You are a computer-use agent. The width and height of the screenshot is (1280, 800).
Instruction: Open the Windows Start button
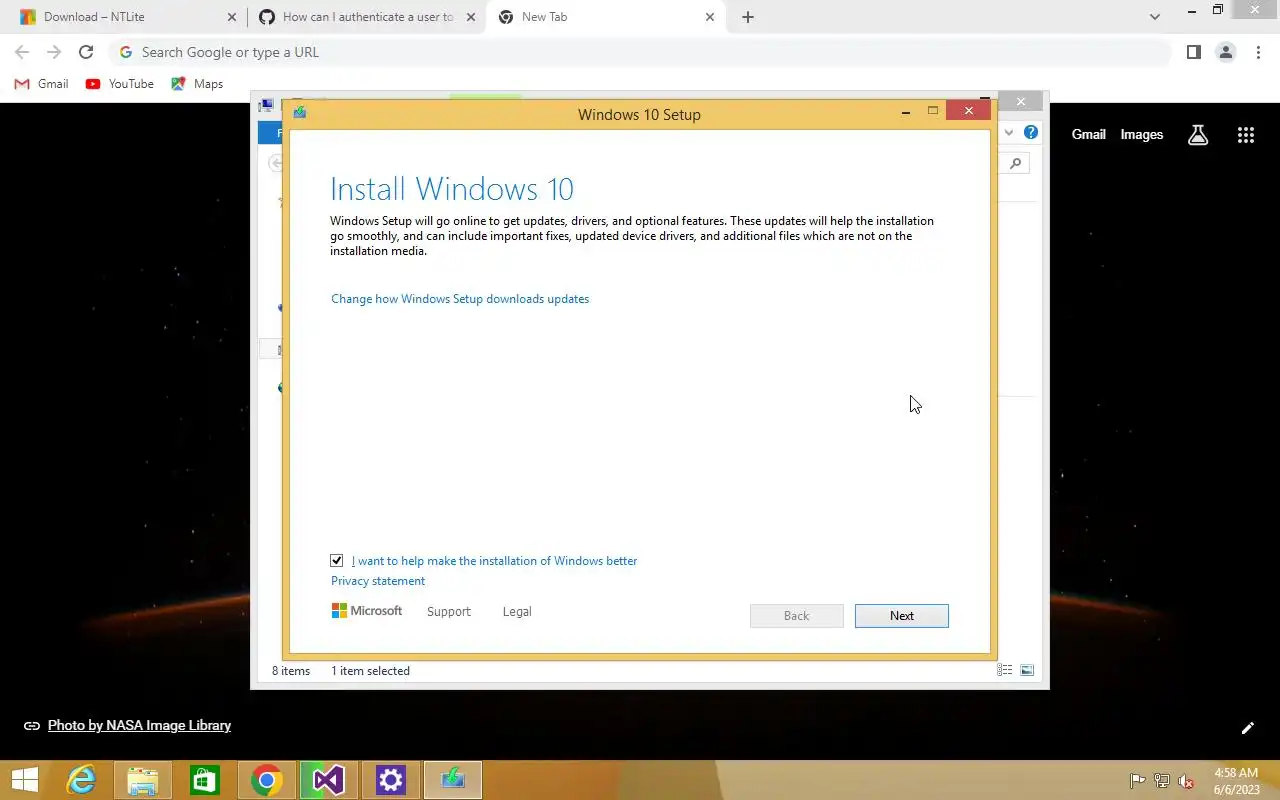pos(24,780)
